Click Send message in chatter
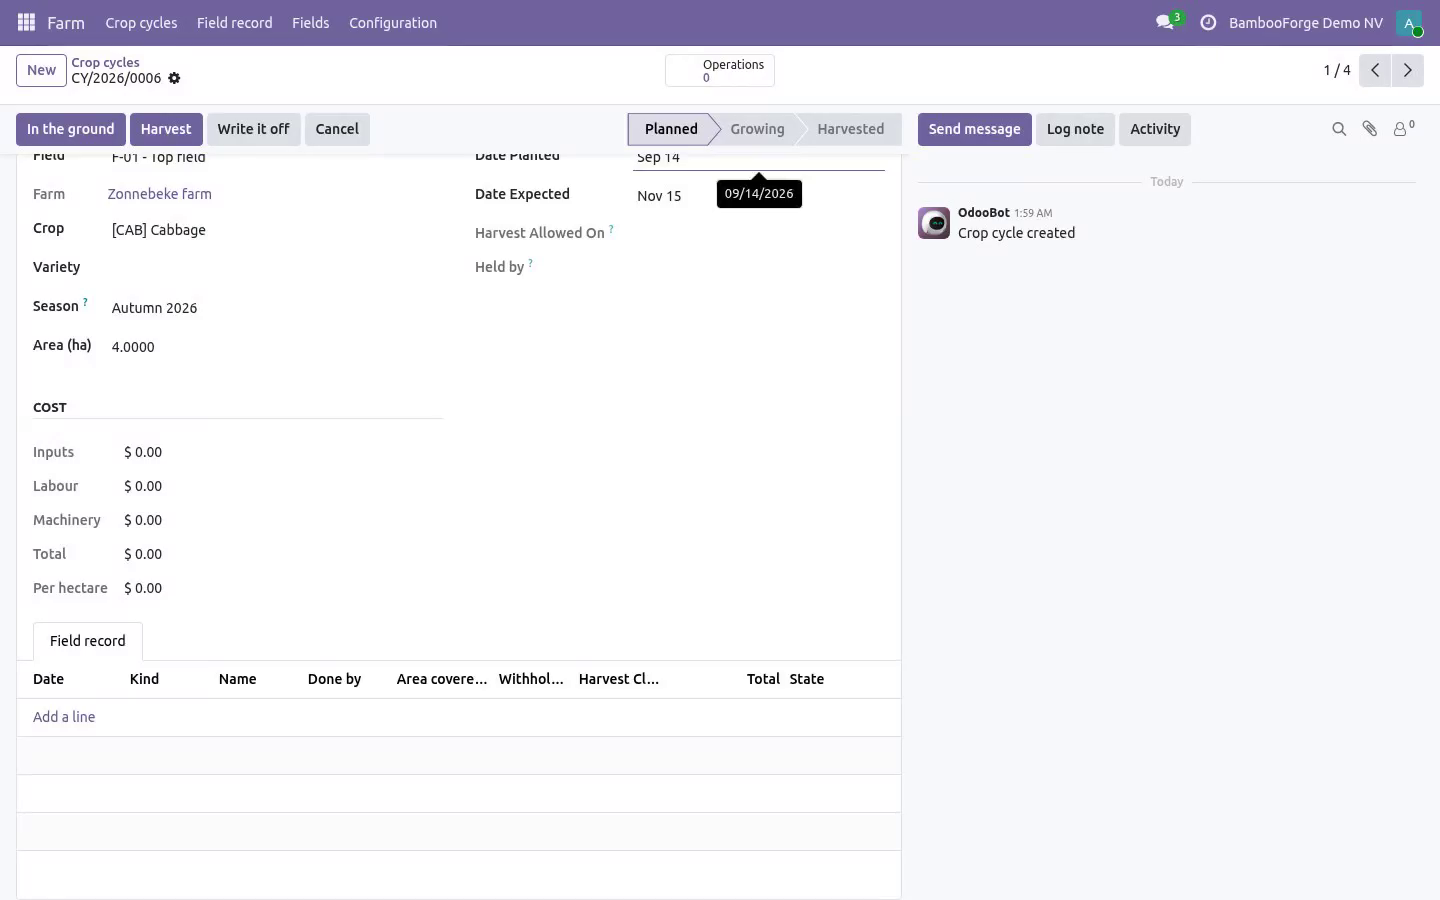 point(974,129)
